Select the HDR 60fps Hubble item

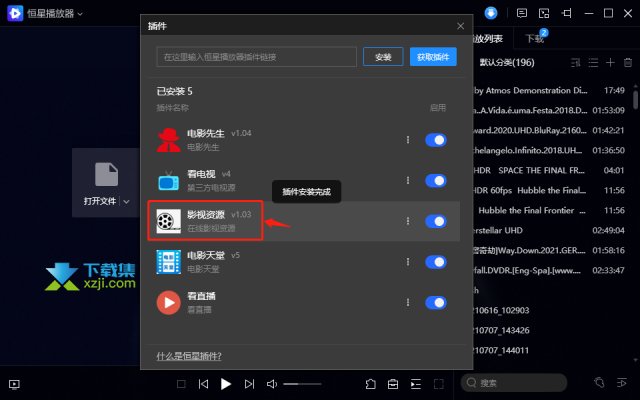tap(549, 190)
